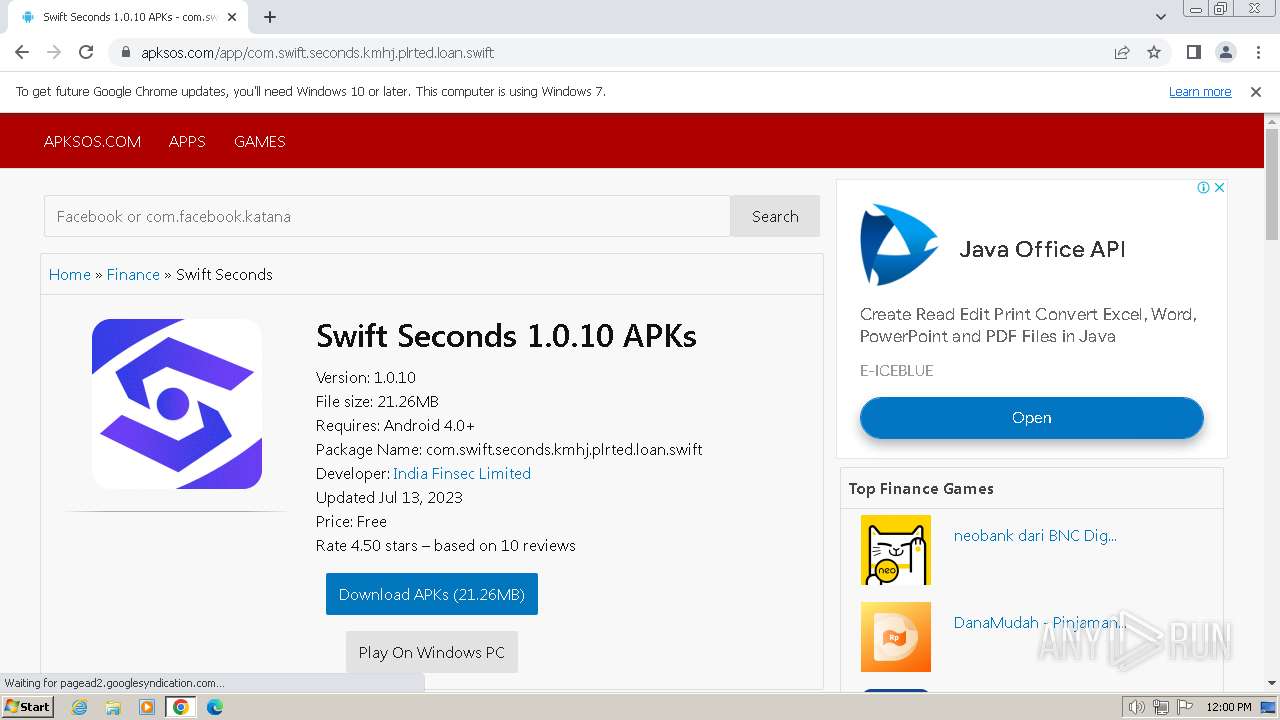1280x720 pixels.
Task: Click the 12:00 PM system clock
Action: click(1229, 707)
